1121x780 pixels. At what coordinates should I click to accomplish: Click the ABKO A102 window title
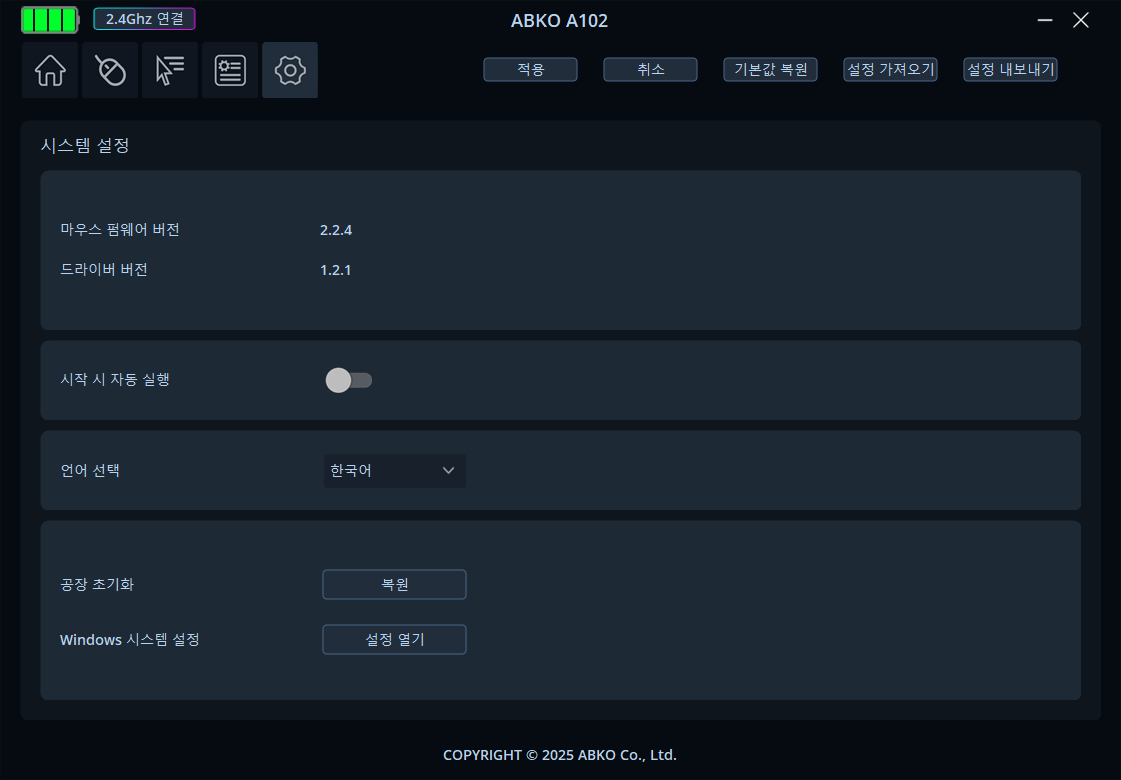click(560, 21)
